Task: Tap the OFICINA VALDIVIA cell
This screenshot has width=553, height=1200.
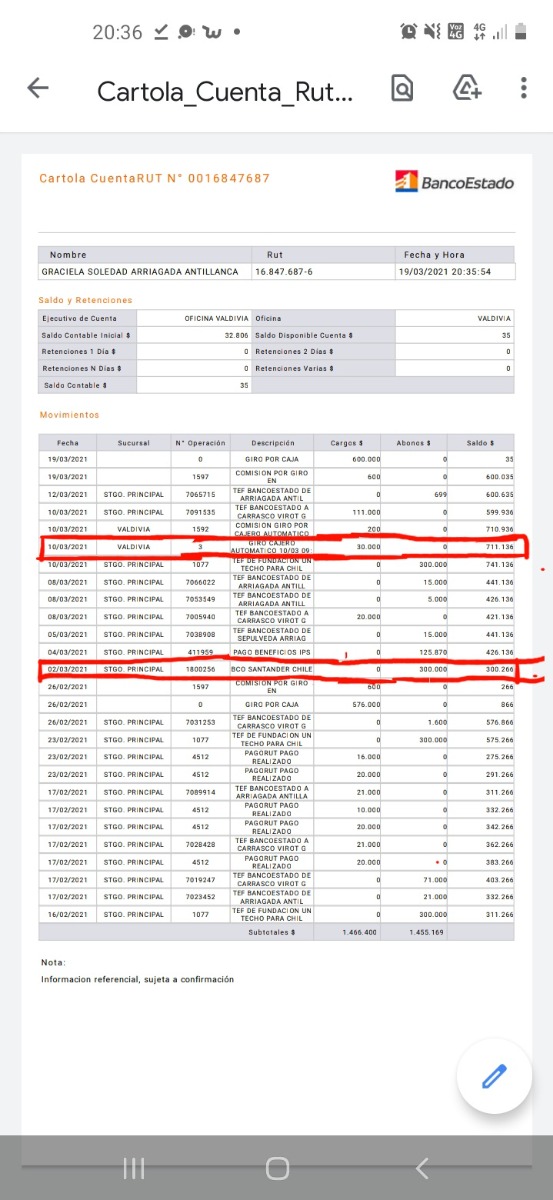Action: (x=194, y=318)
